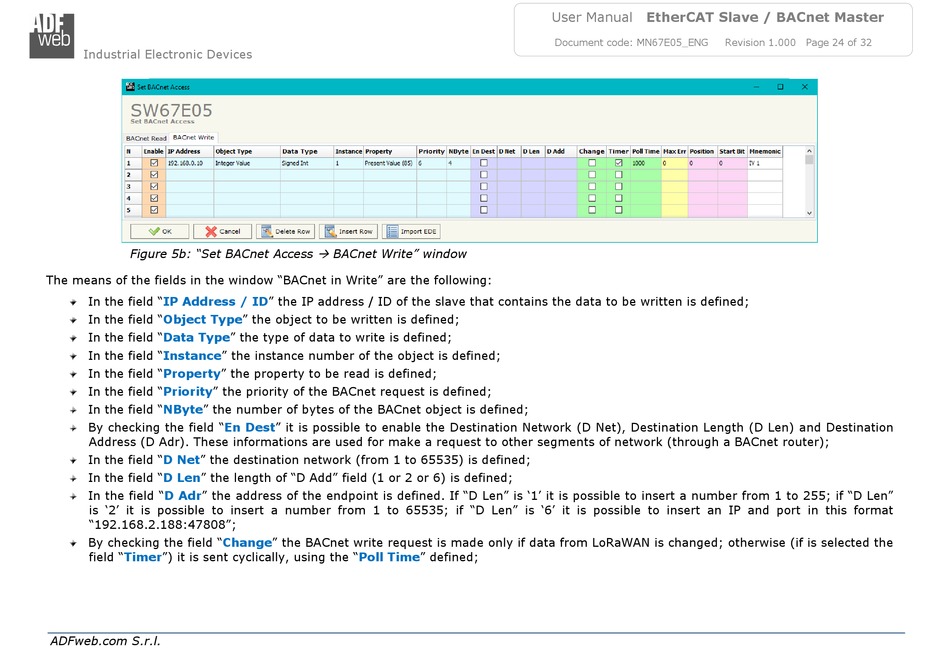This screenshot has width=950, height=659.
Task: Switch to the BACnet Read tab
Action: coord(146,138)
